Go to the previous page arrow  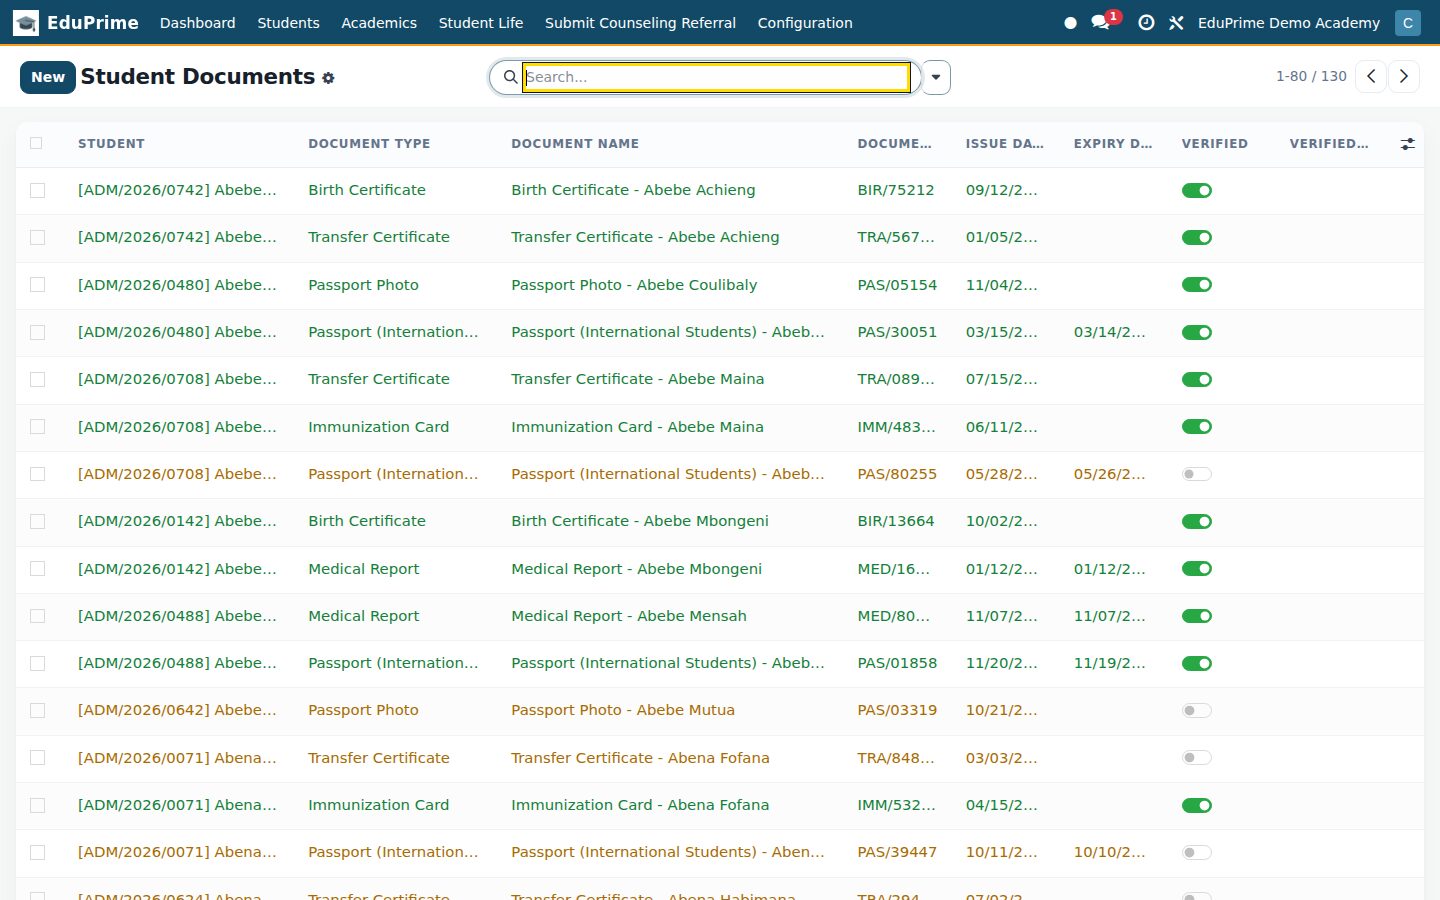click(x=1371, y=76)
